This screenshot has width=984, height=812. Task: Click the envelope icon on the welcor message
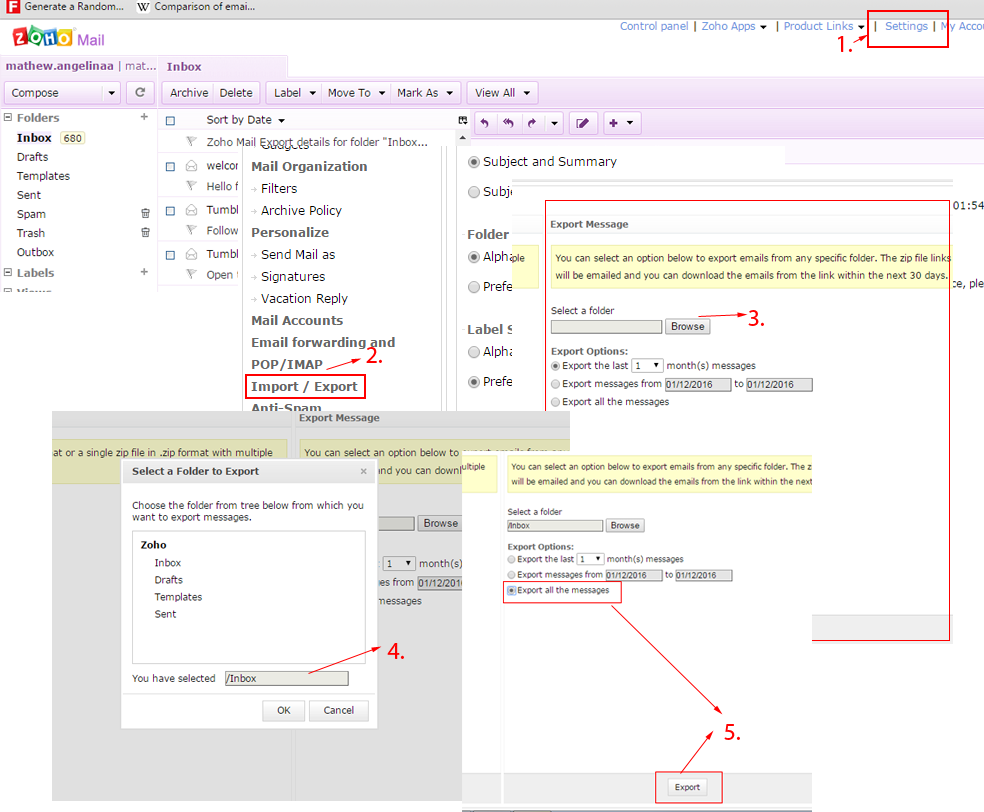pos(191,166)
